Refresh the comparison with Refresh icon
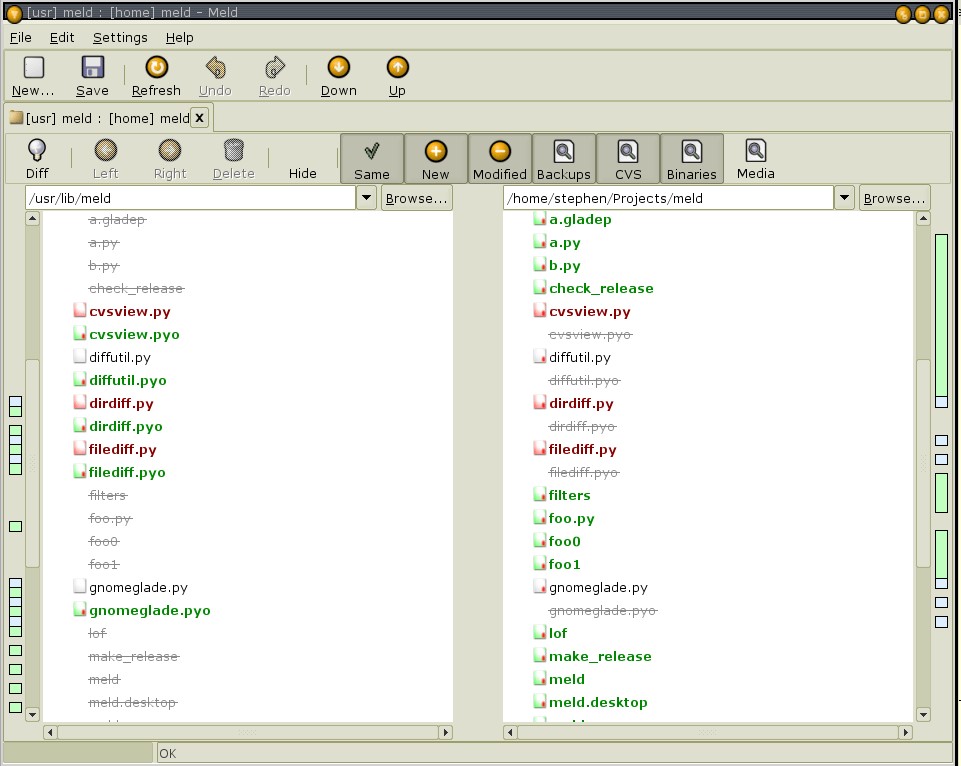 coord(156,68)
